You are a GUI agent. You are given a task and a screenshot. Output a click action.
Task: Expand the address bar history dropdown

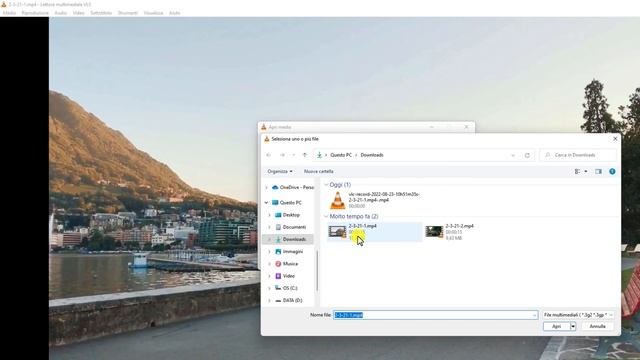(x=513, y=155)
